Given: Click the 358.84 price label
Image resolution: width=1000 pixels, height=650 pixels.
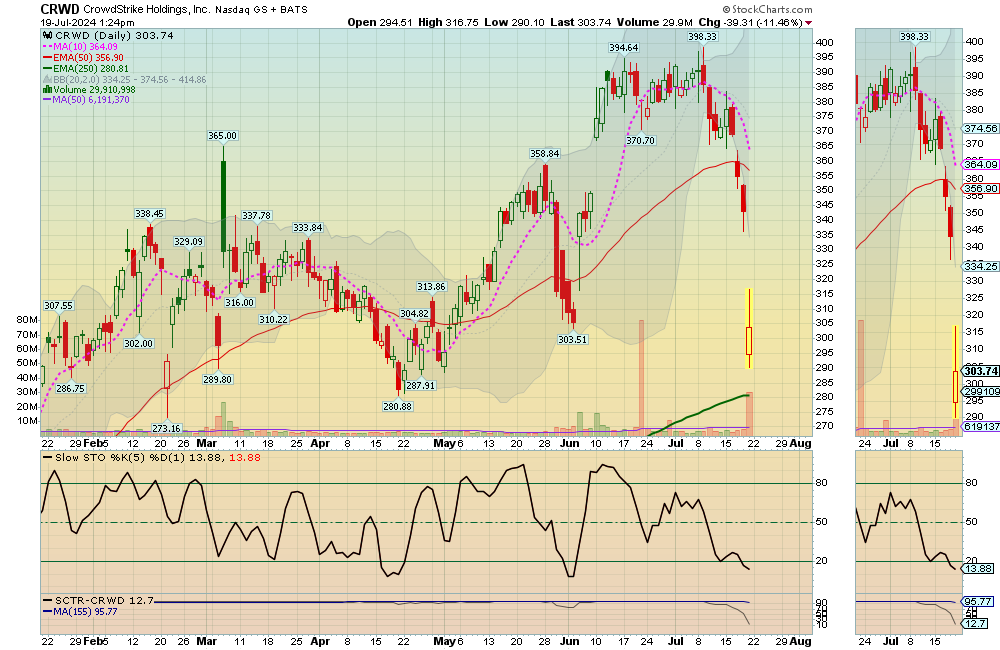Looking at the screenshot, I should click(544, 153).
